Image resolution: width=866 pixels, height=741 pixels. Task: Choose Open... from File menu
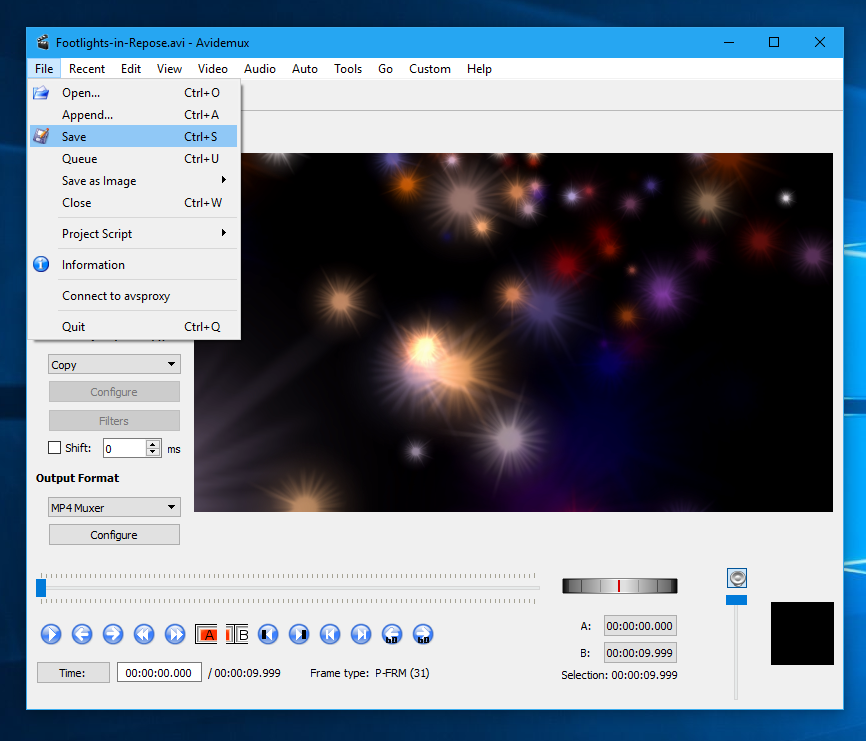(x=134, y=92)
